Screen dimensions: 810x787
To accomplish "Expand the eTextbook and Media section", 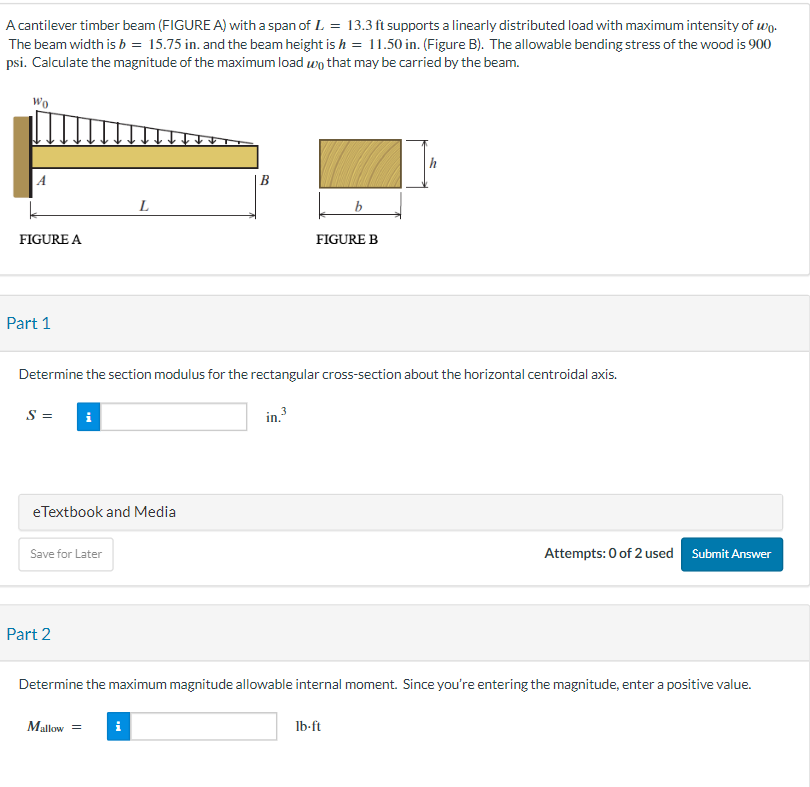I will coord(96,511).
